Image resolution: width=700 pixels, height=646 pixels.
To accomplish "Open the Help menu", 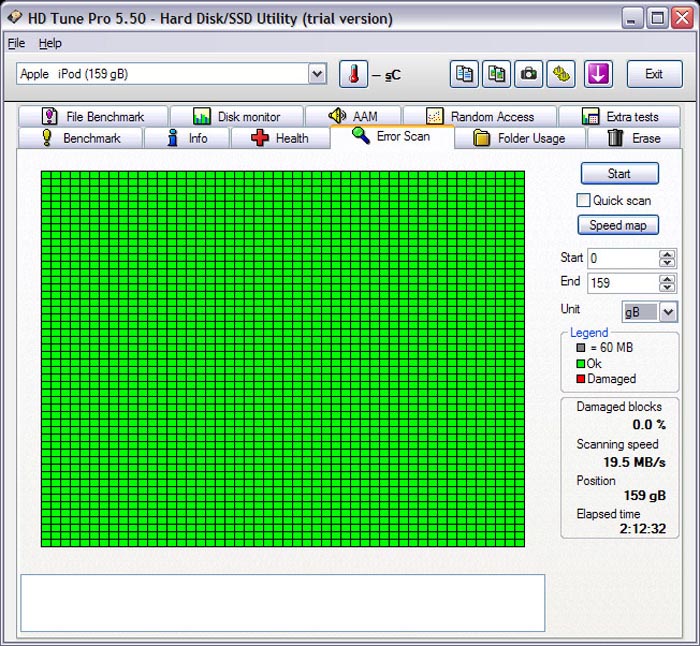I will coord(50,43).
